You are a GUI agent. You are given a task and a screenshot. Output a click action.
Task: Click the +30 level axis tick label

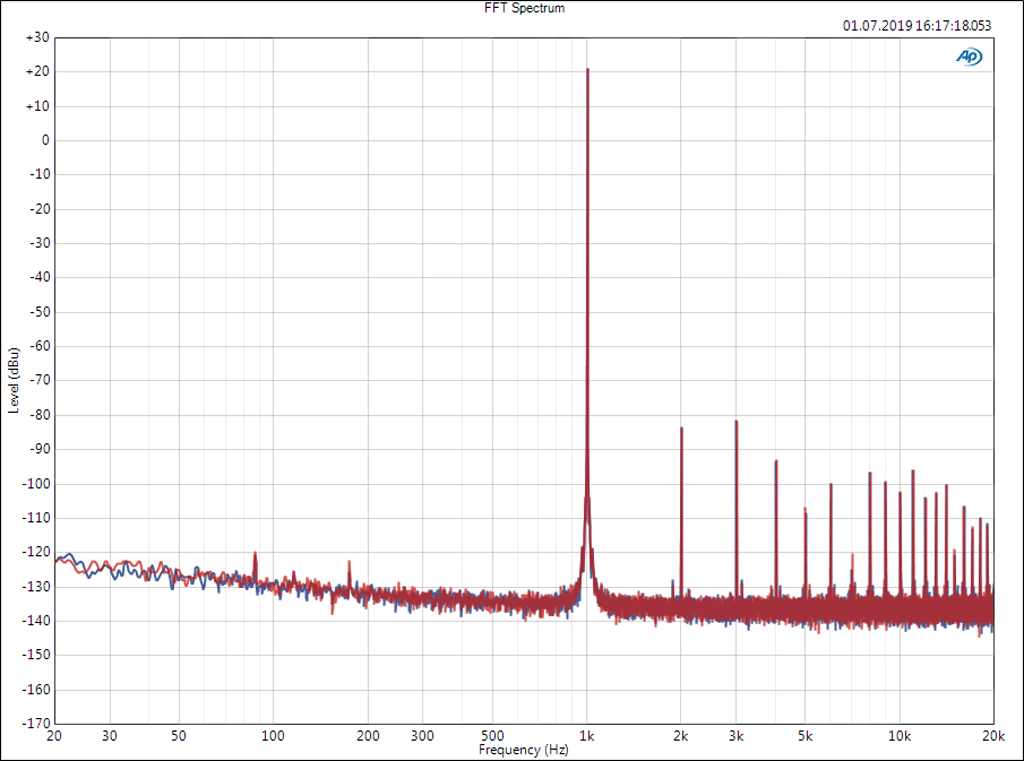pyautogui.click(x=37, y=37)
